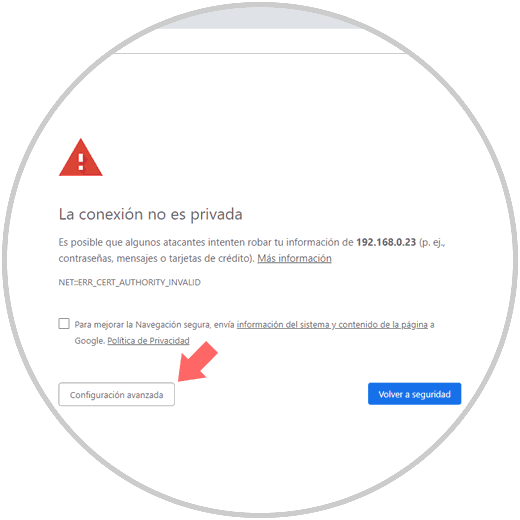Screen dimensions: 520x520
Task: Follow 'información del sistema y contenido' link
Action: (332, 324)
